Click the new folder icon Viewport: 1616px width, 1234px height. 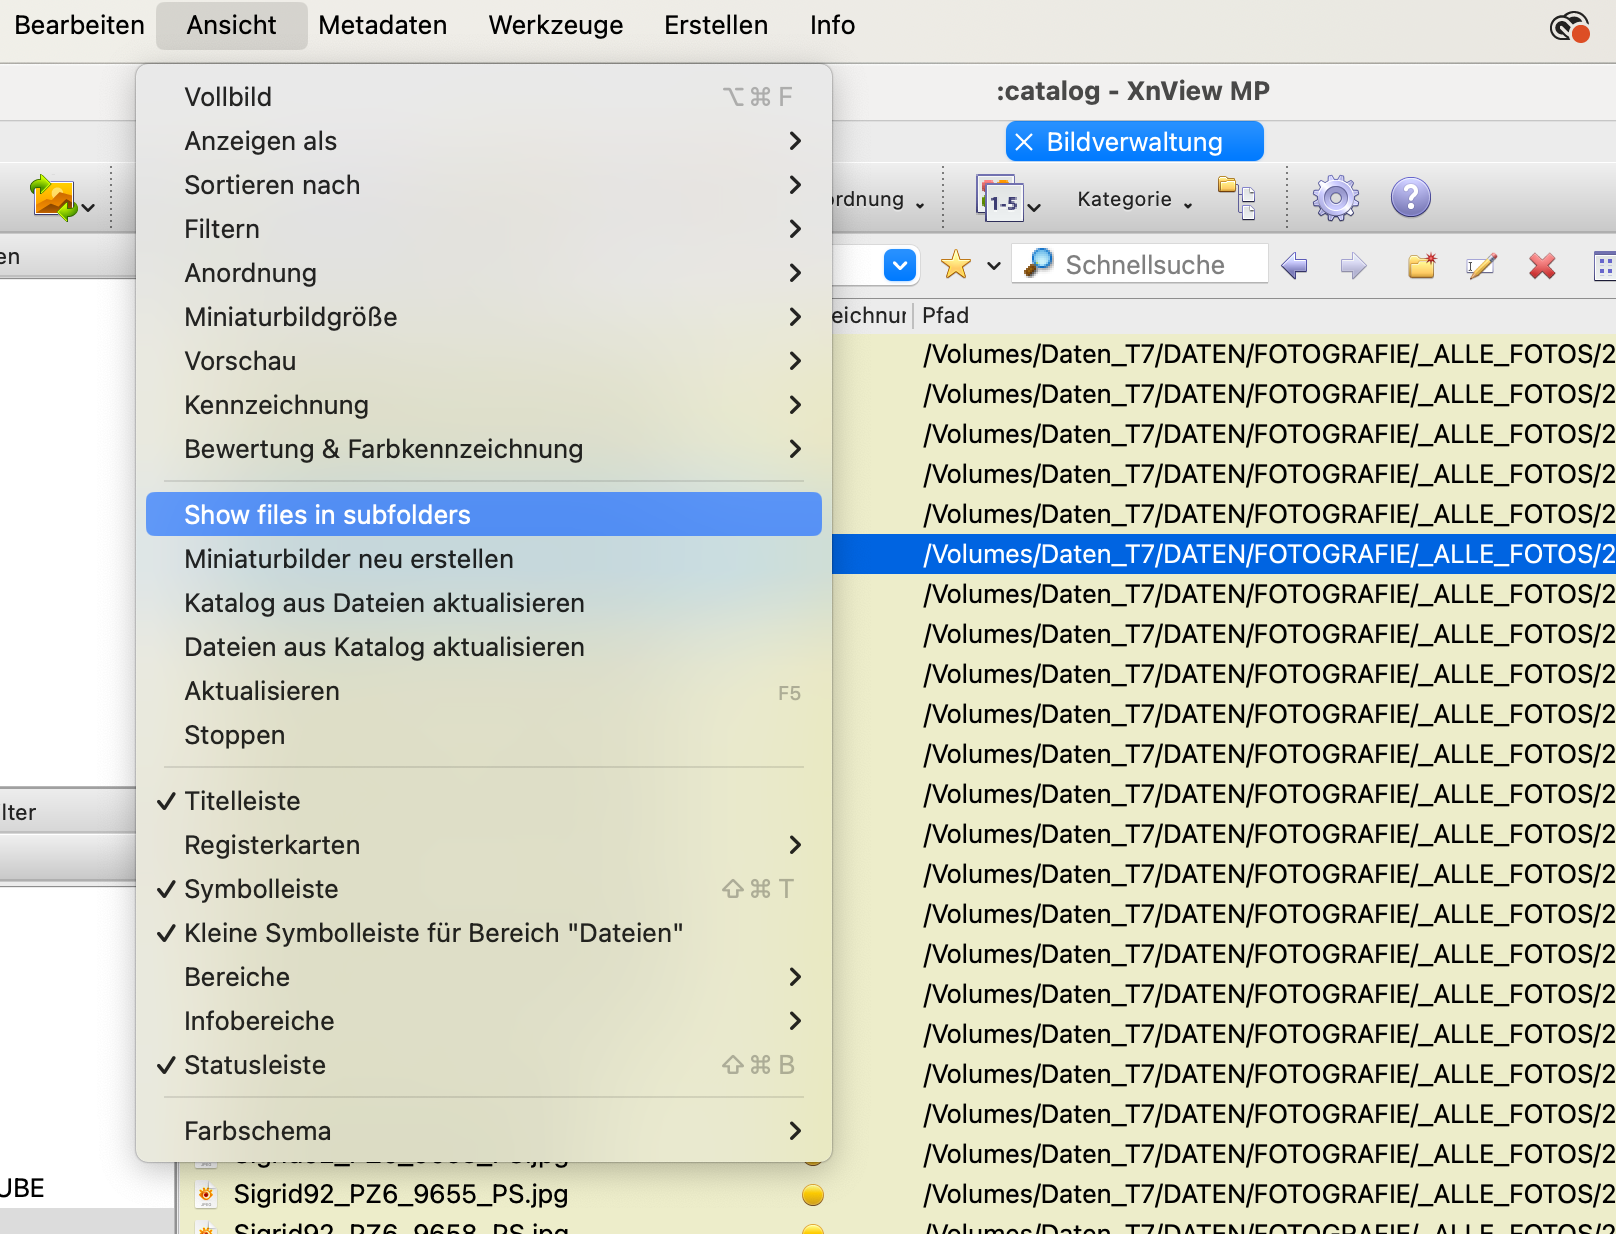[x=1421, y=266]
